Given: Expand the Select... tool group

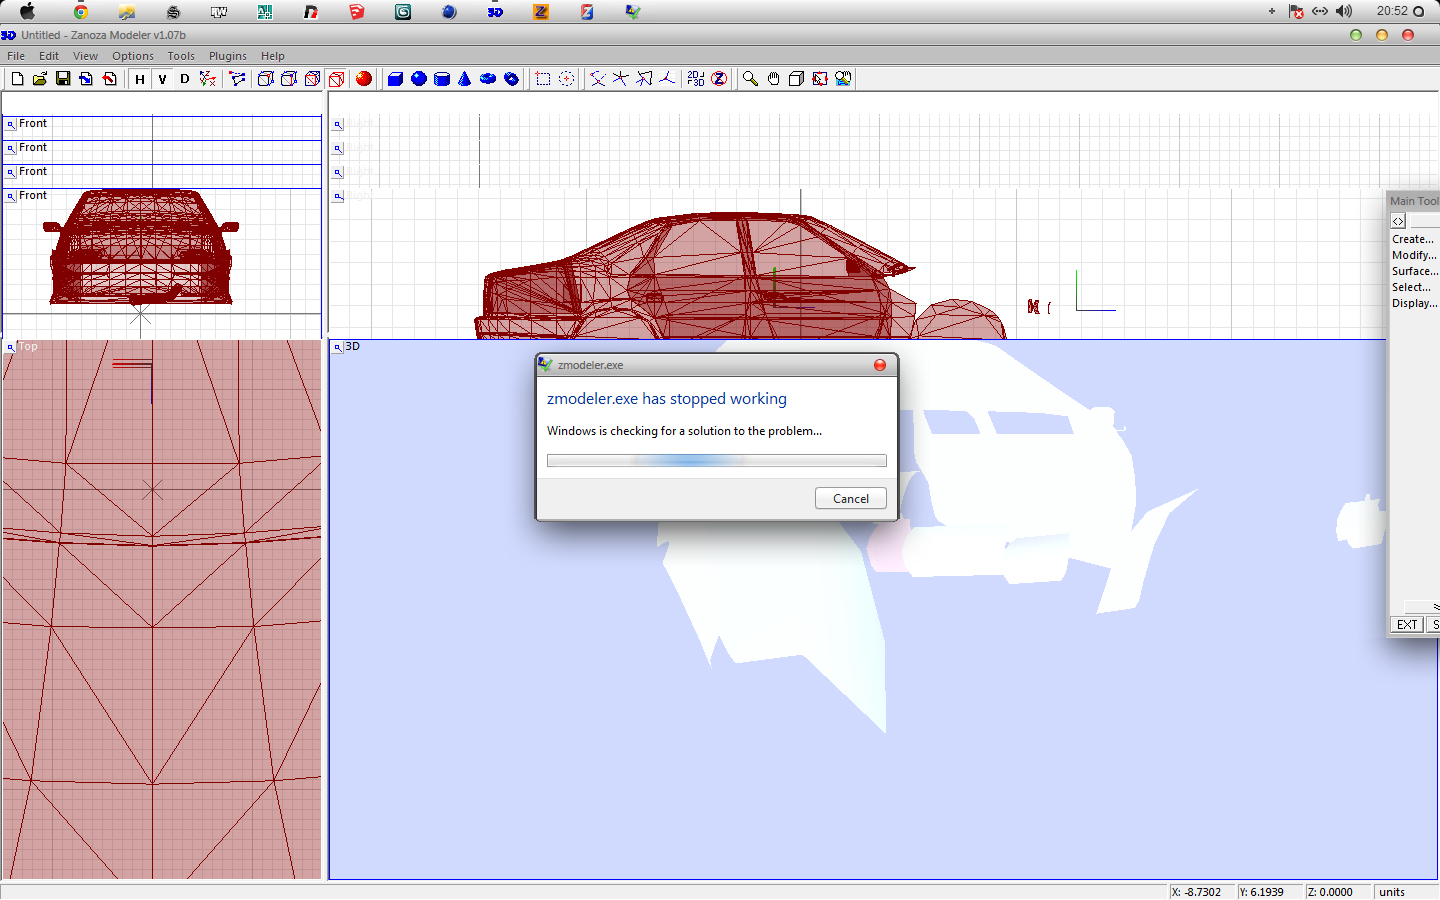Looking at the screenshot, I should [1412, 287].
